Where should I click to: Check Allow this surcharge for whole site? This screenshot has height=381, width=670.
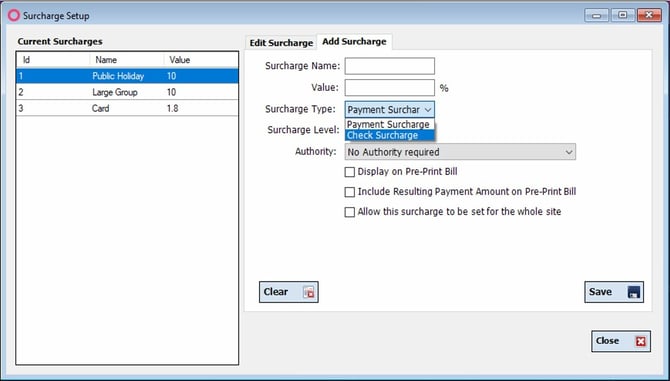pyautogui.click(x=350, y=212)
